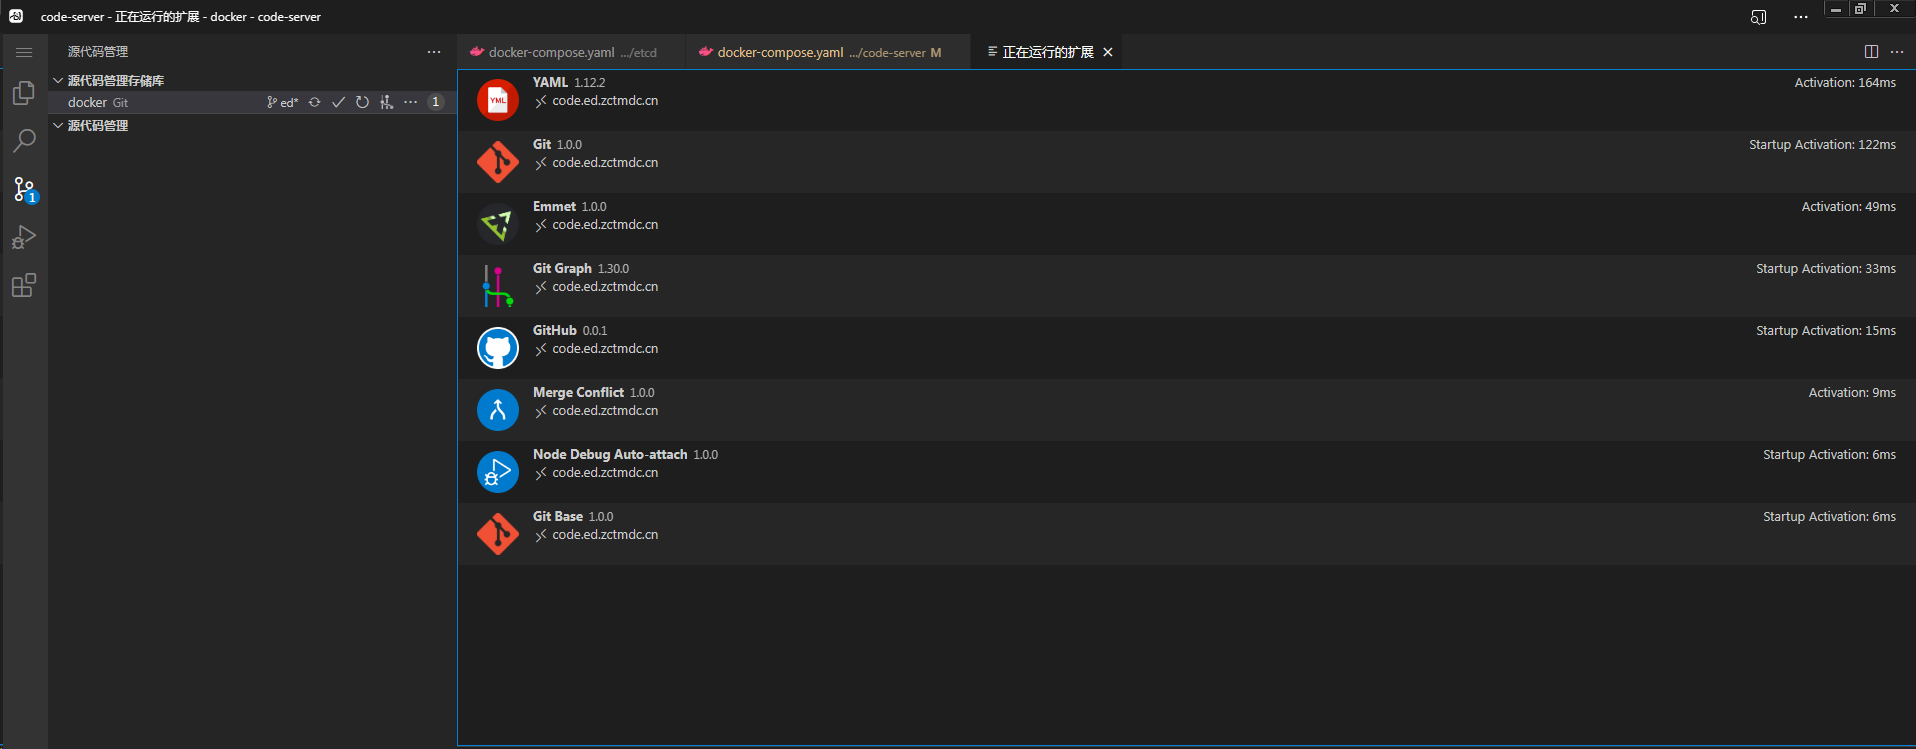Click the Startup Activation: 122ms text
The height and width of the screenshot is (749, 1916).
click(1822, 145)
